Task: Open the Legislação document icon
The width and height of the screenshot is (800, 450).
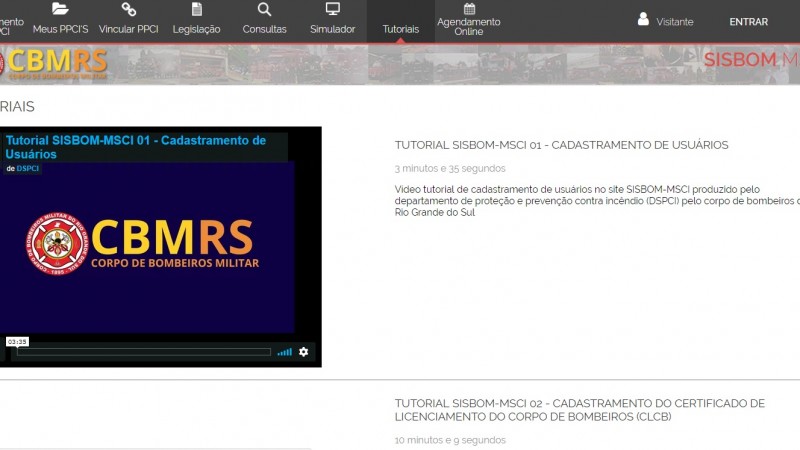Action: pyautogui.click(x=196, y=9)
